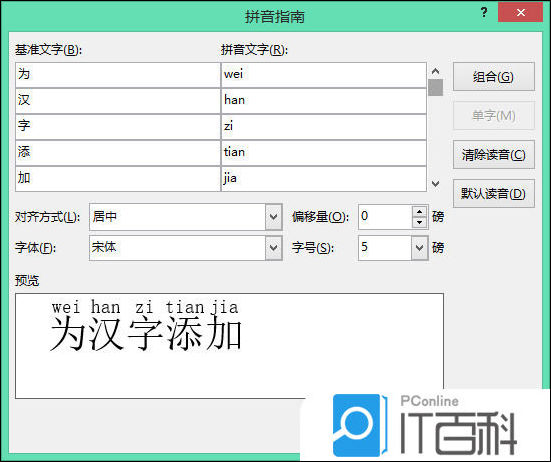This screenshot has width=551, height=462.
Task: Click the 默认读音(D) button
Action: (493, 194)
